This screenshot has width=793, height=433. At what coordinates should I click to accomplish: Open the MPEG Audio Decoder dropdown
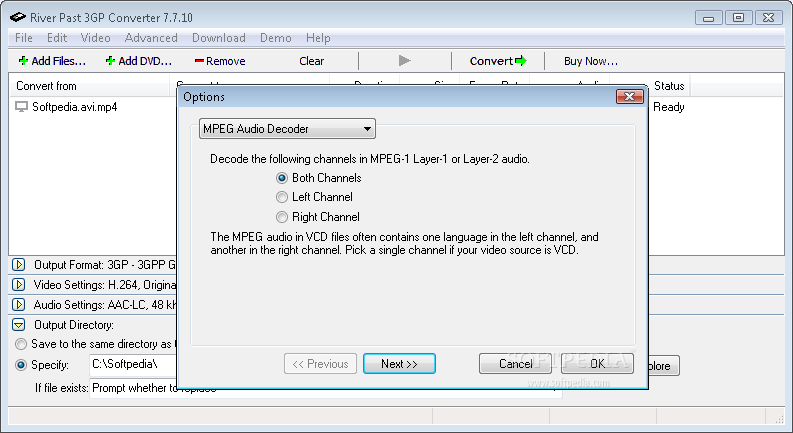pos(287,128)
